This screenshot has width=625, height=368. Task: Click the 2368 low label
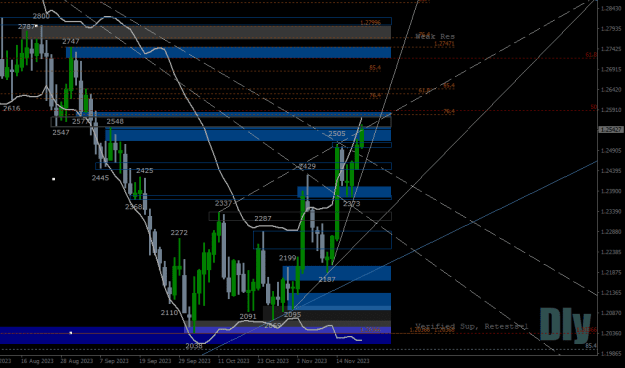click(x=134, y=207)
